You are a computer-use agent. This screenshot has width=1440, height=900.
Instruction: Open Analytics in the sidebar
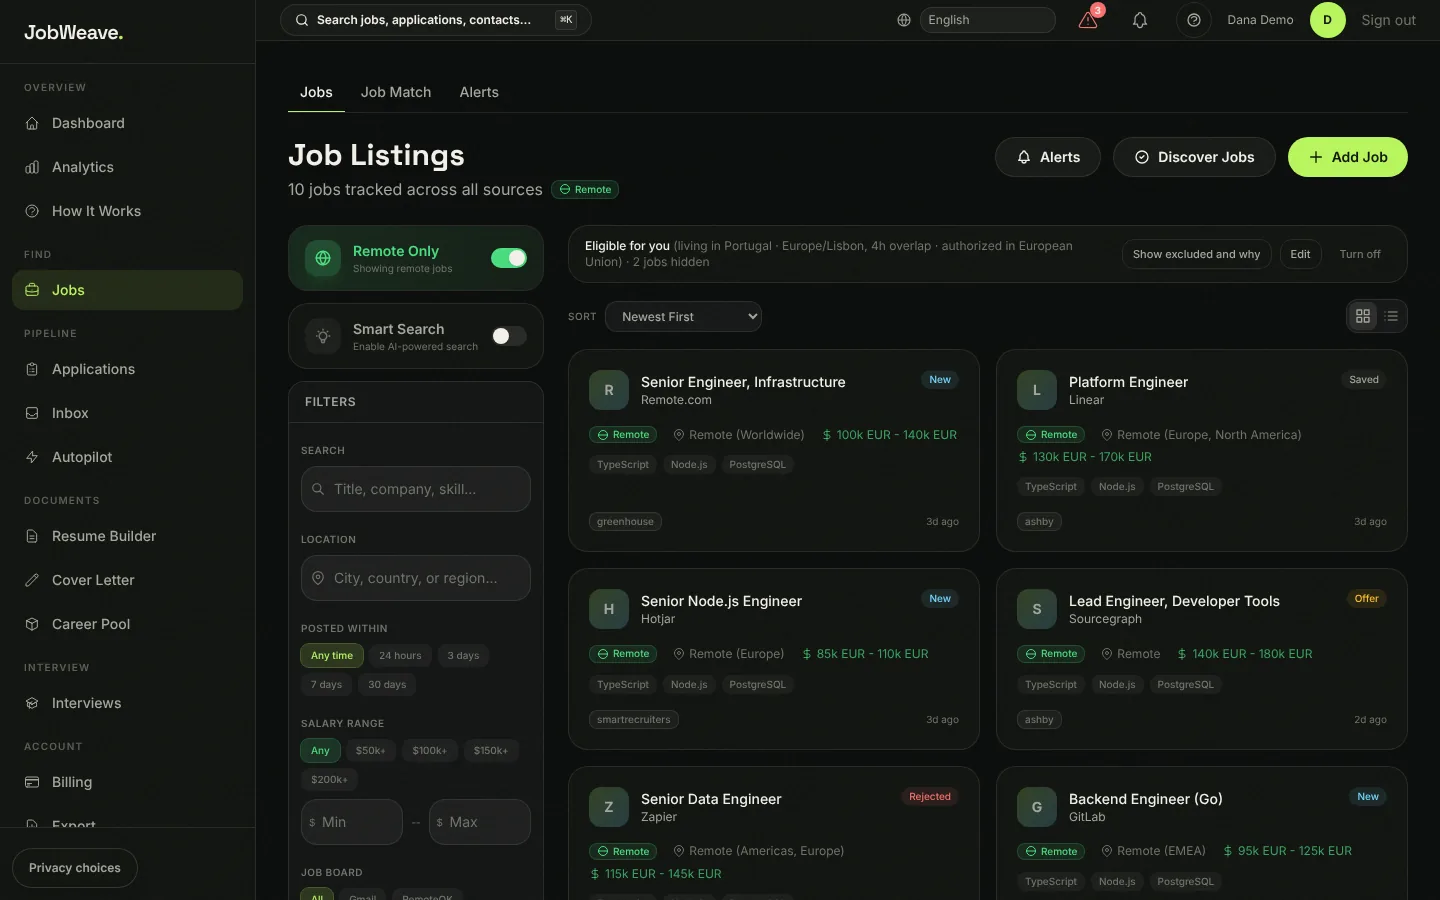[127, 167]
